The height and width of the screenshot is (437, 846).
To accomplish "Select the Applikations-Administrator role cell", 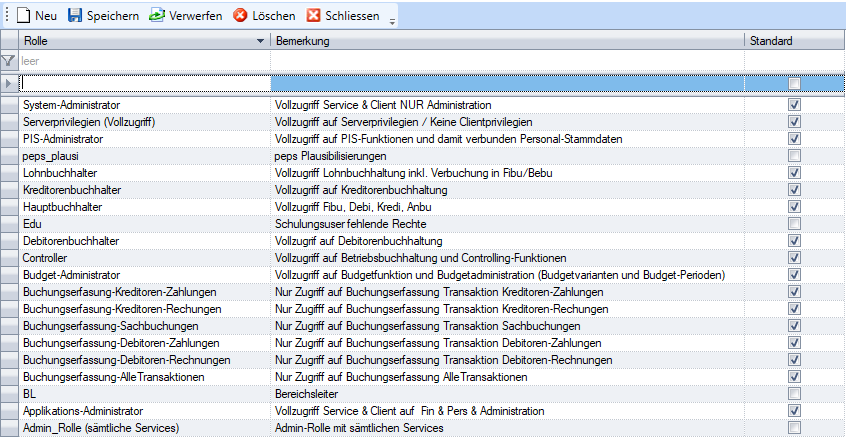I will [144, 411].
